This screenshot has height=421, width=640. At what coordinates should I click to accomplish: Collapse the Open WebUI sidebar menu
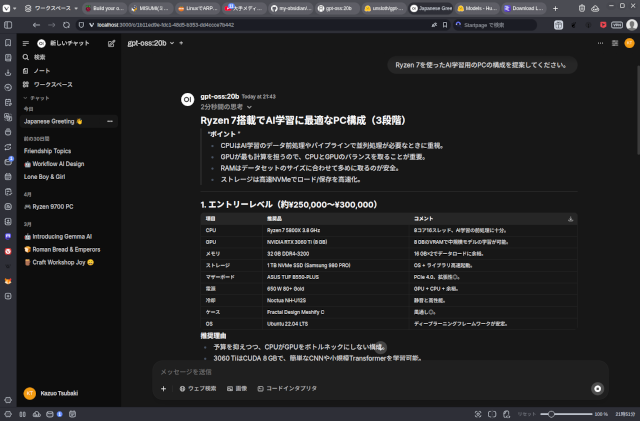click(26, 43)
